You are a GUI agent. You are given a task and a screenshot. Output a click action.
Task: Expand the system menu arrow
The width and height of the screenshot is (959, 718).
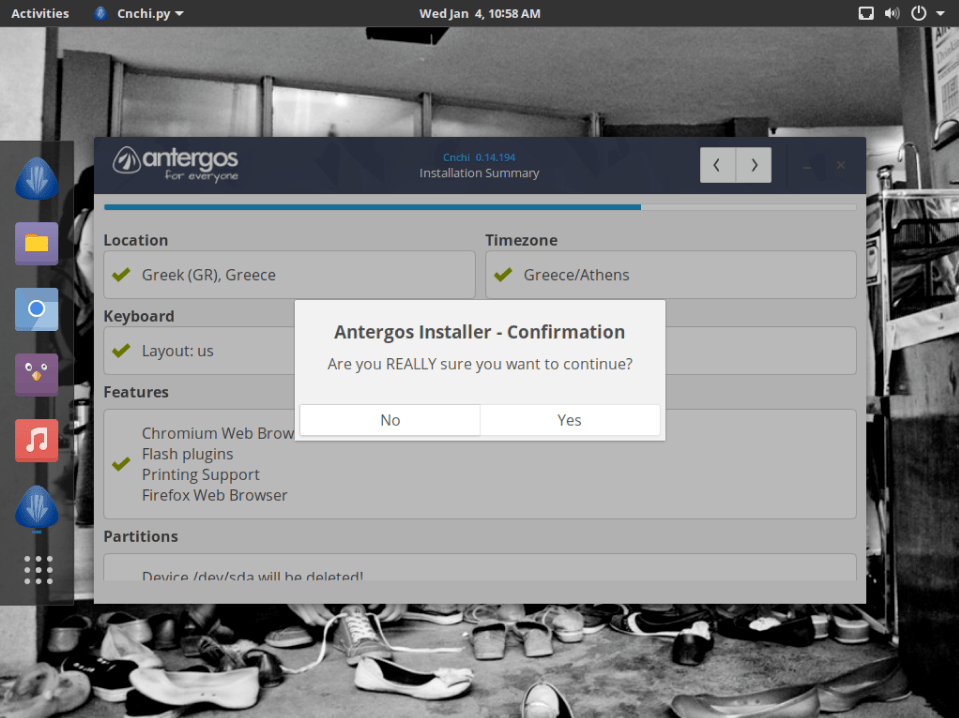941,13
